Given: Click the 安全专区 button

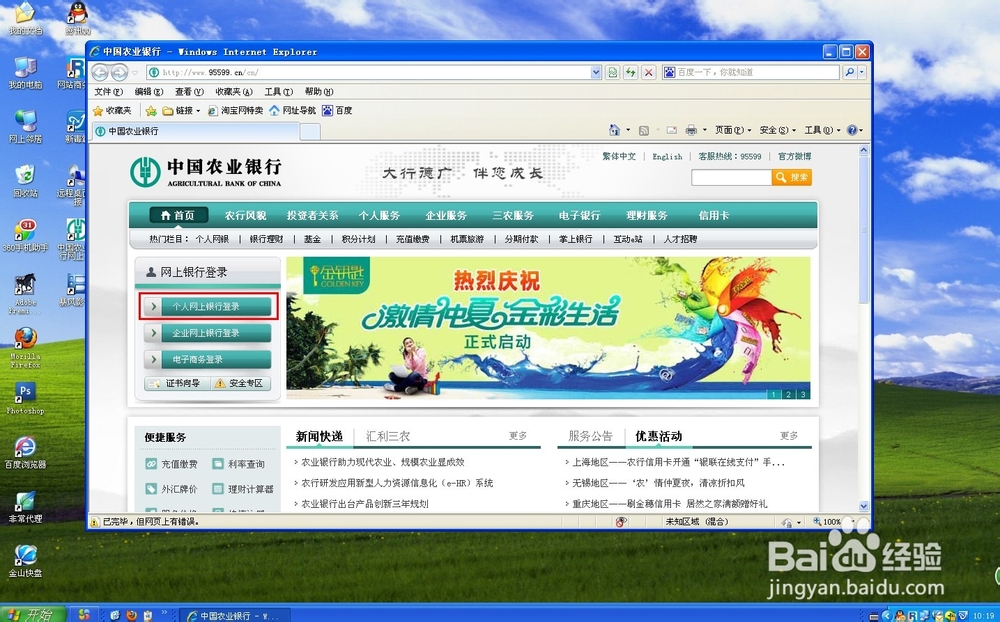Looking at the screenshot, I should pos(240,383).
